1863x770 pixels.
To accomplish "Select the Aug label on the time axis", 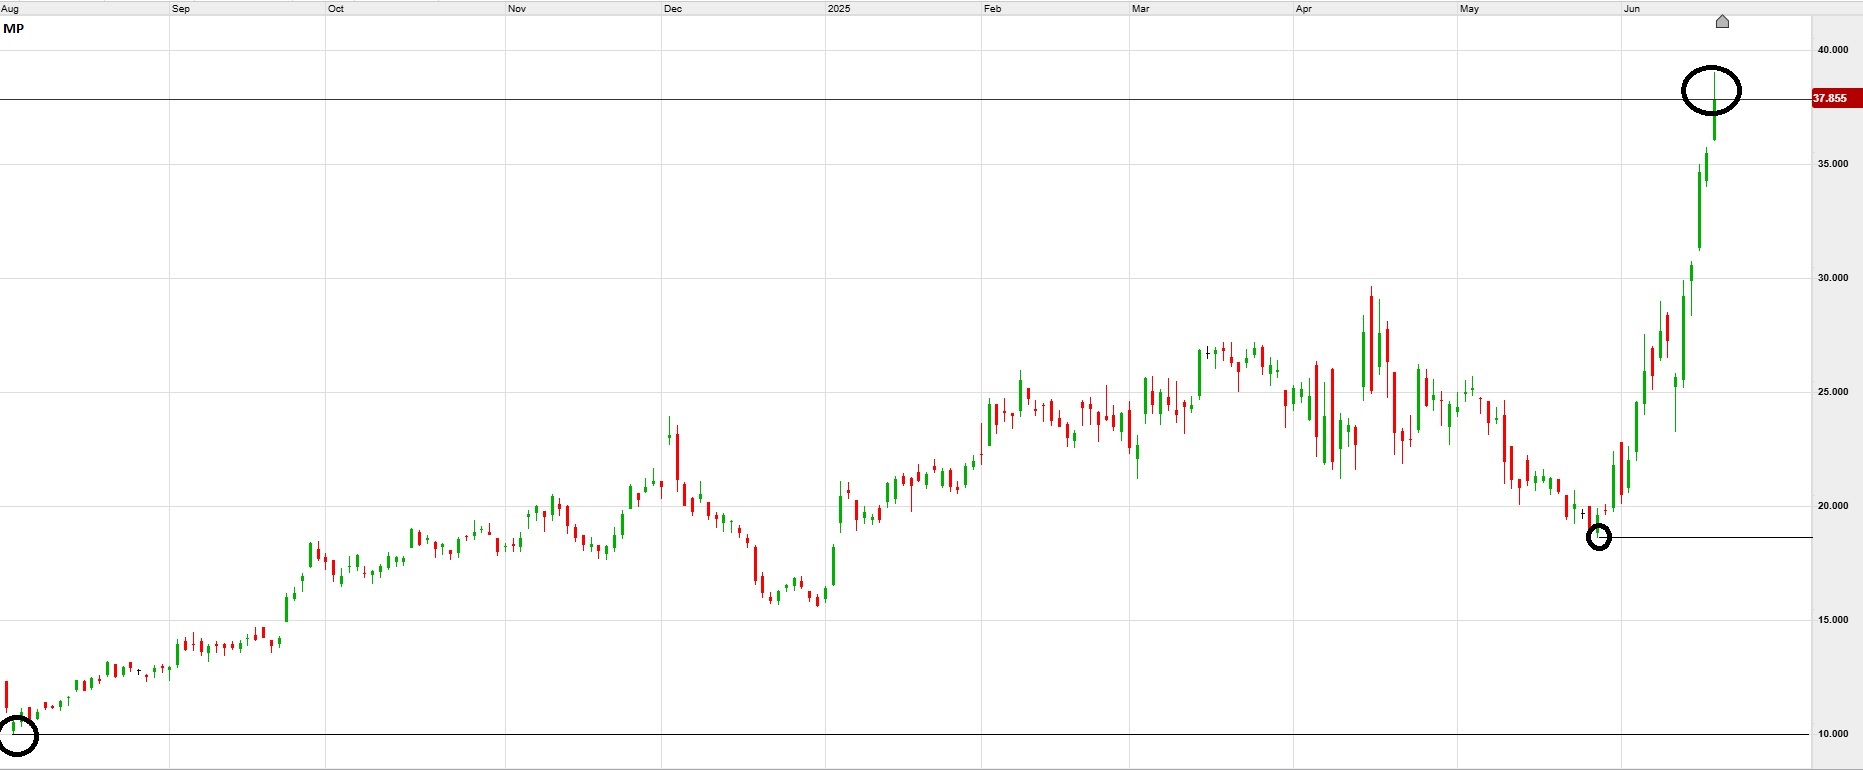I will (x=10, y=9).
